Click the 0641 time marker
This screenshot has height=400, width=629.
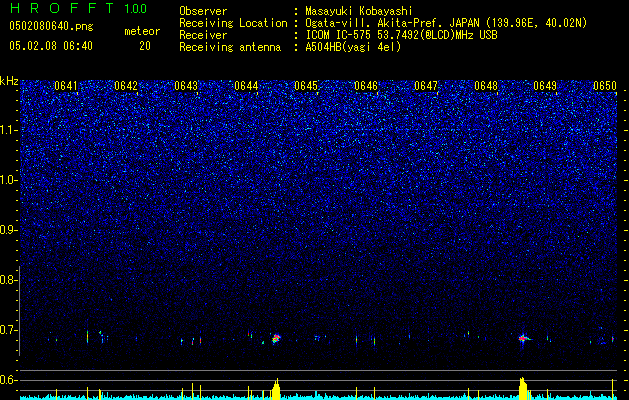[66, 86]
